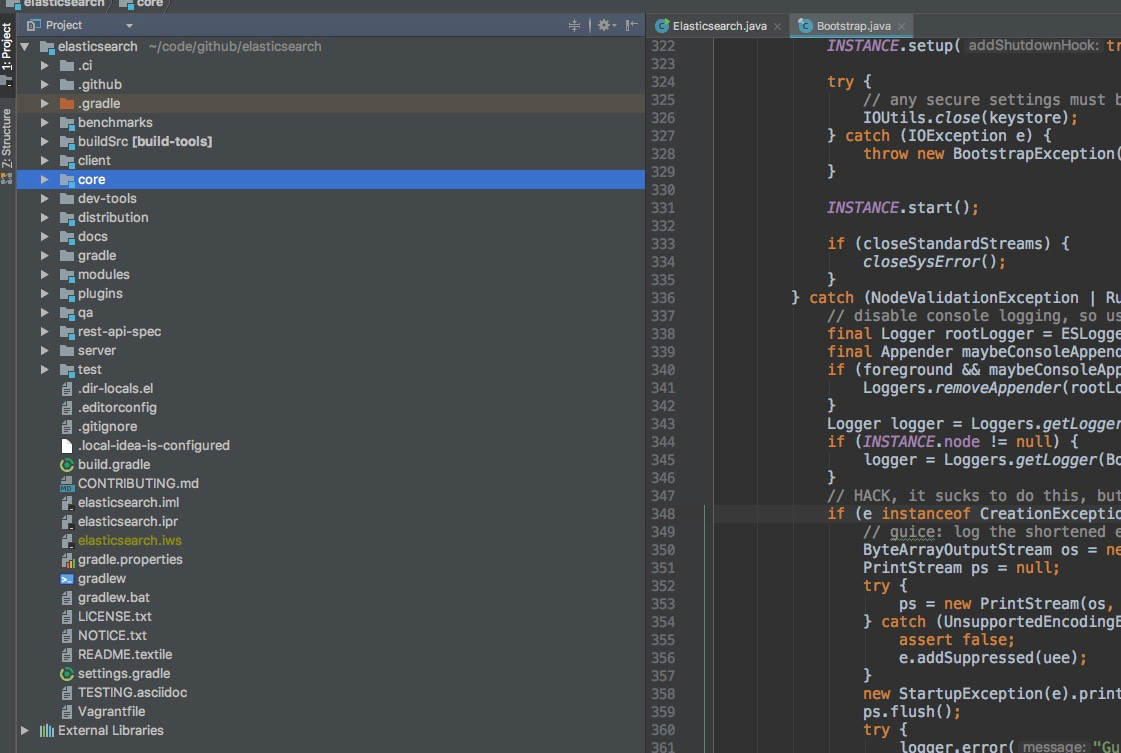Collapse the elasticsearch root node

26,47
